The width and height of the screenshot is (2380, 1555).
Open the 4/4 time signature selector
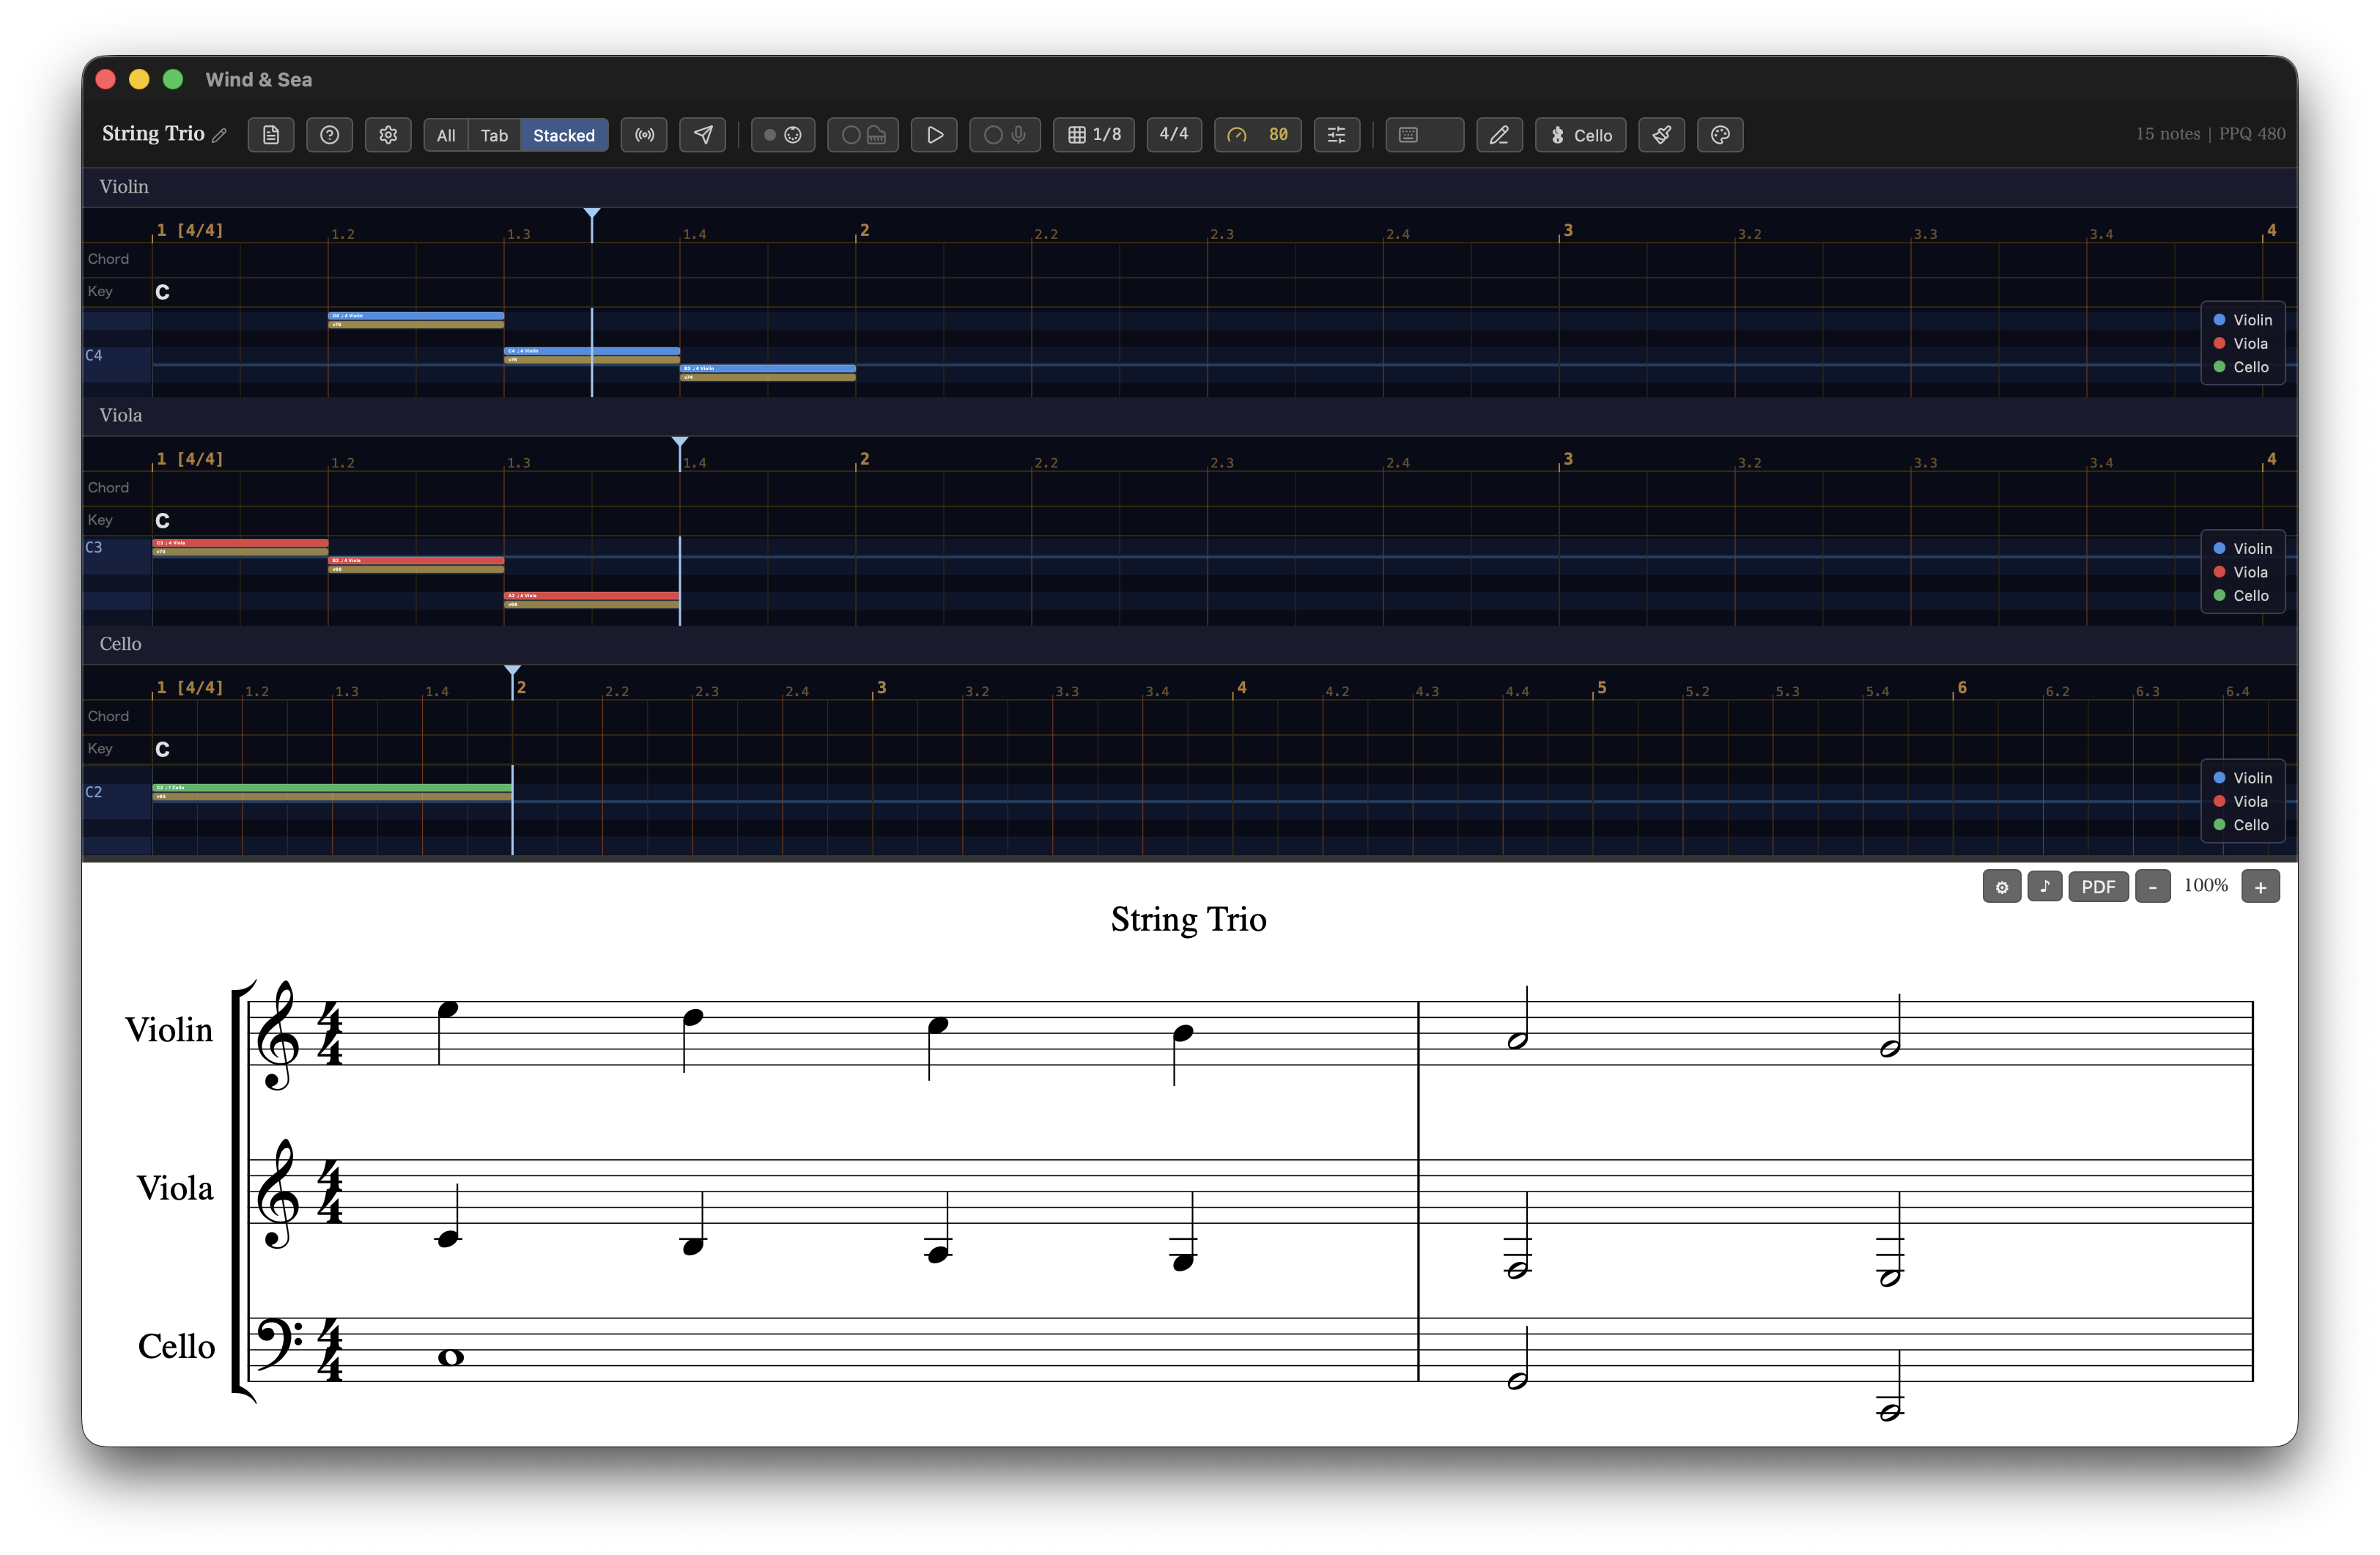1173,135
